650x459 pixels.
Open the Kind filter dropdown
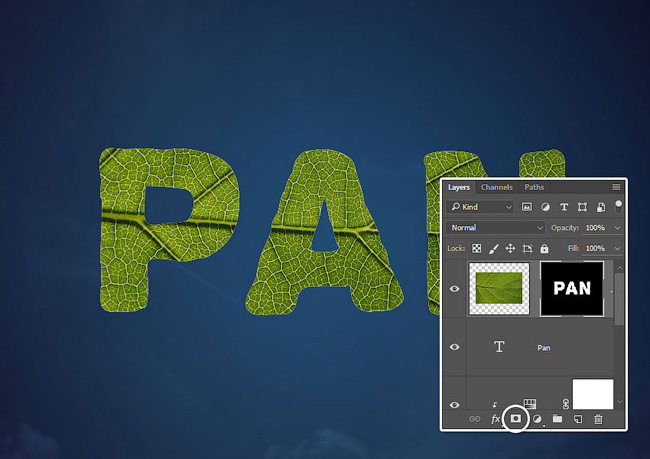point(480,207)
